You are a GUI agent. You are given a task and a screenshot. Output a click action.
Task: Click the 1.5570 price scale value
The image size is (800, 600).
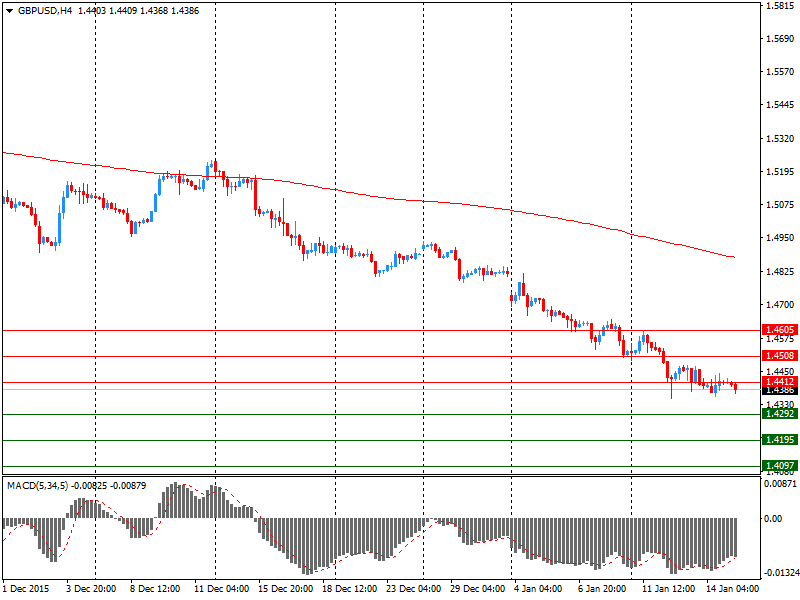coord(780,72)
